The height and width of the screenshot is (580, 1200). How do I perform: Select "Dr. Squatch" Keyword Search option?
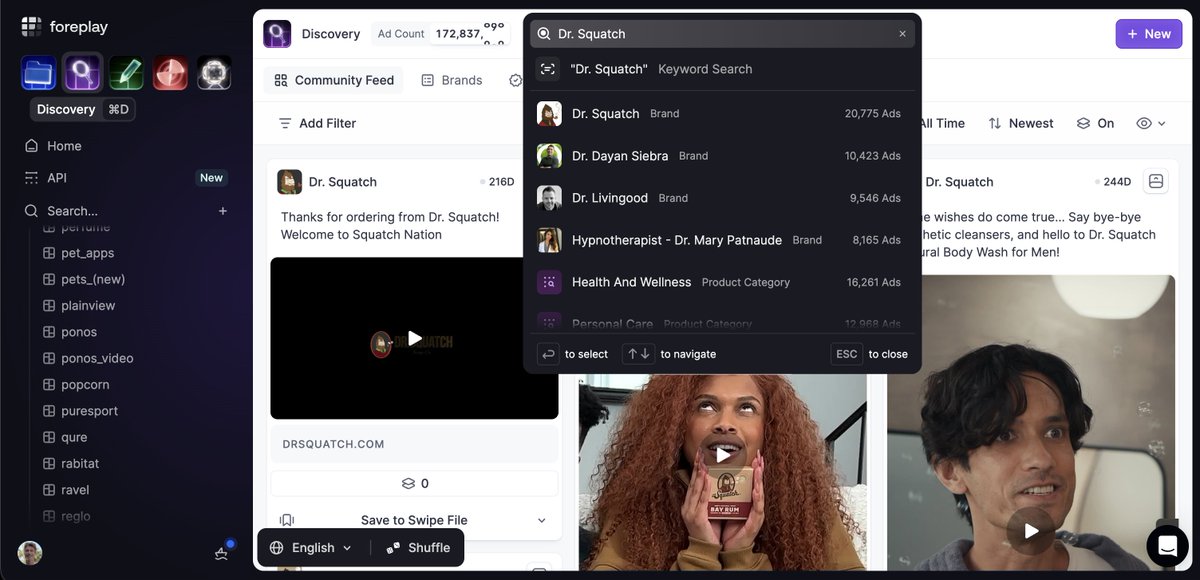pos(722,69)
